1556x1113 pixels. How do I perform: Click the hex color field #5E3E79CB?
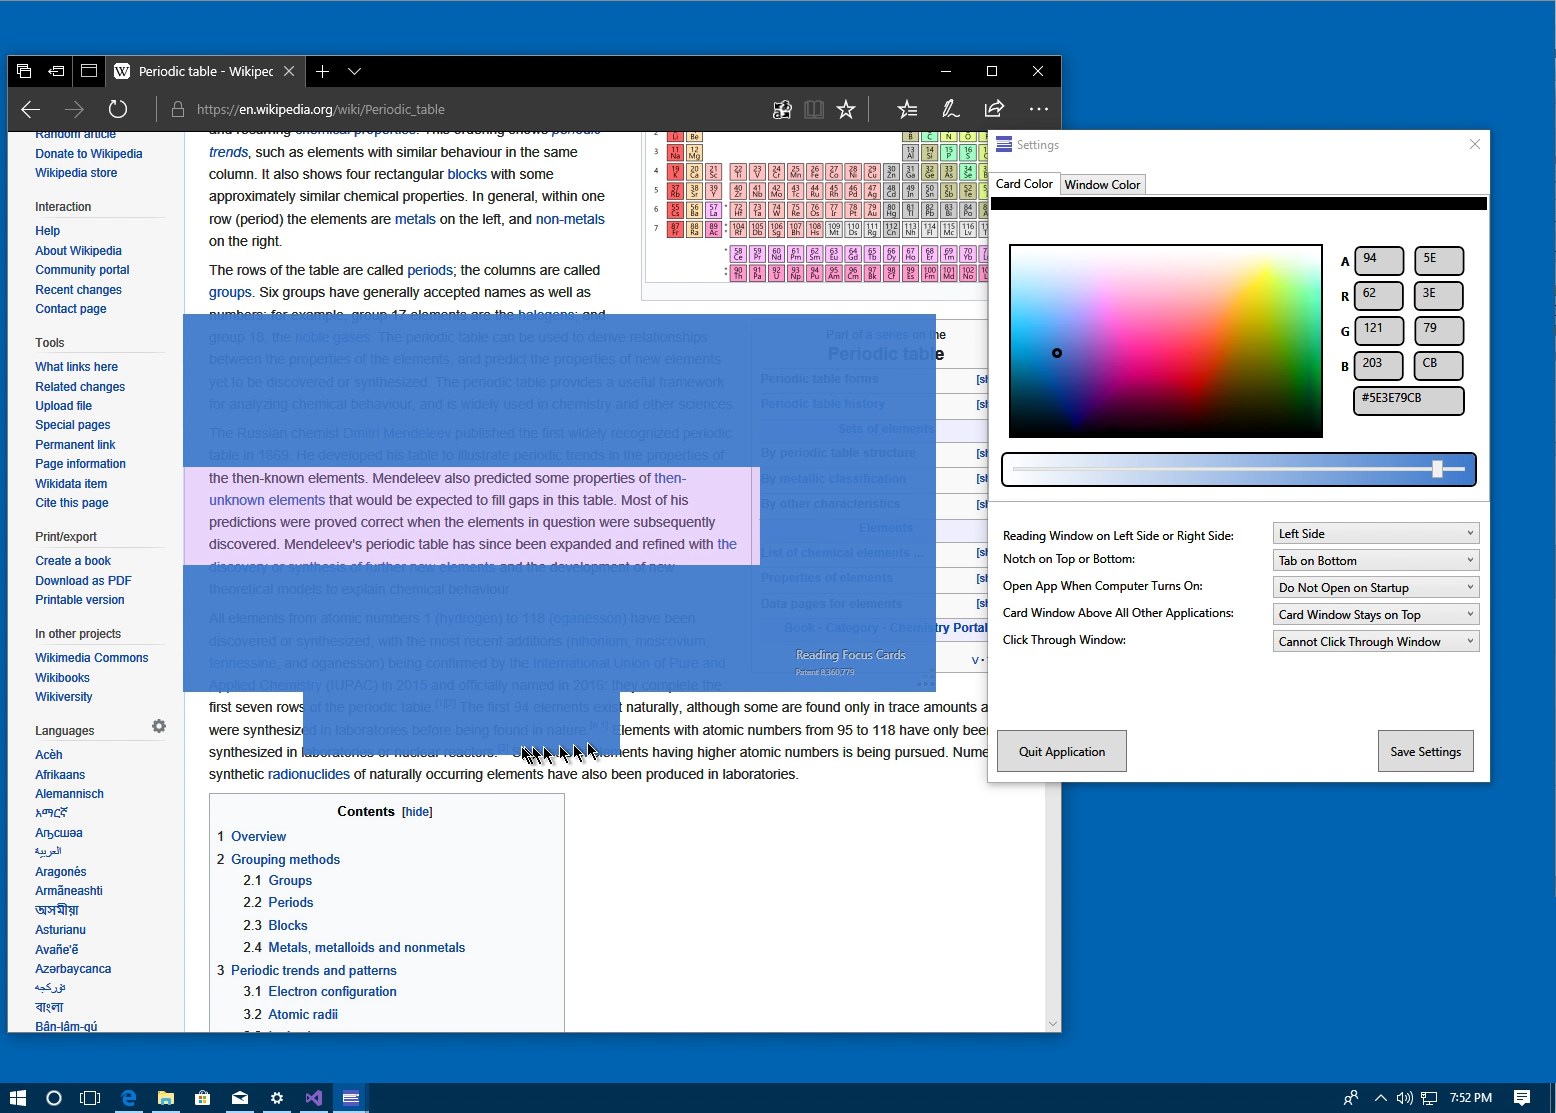(x=1408, y=400)
